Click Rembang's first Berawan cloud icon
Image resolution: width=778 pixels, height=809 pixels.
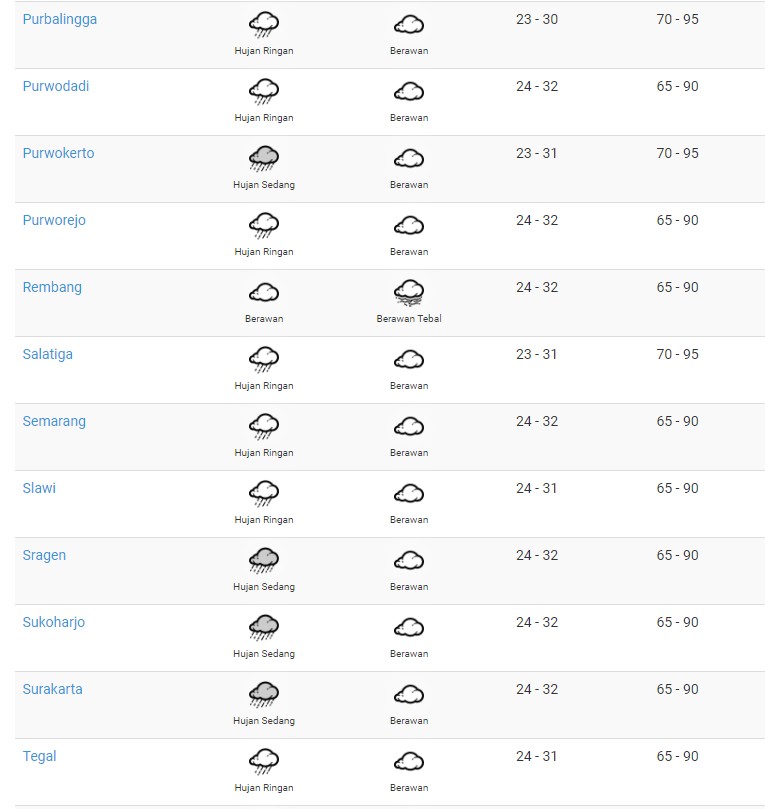pyautogui.click(x=264, y=293)
